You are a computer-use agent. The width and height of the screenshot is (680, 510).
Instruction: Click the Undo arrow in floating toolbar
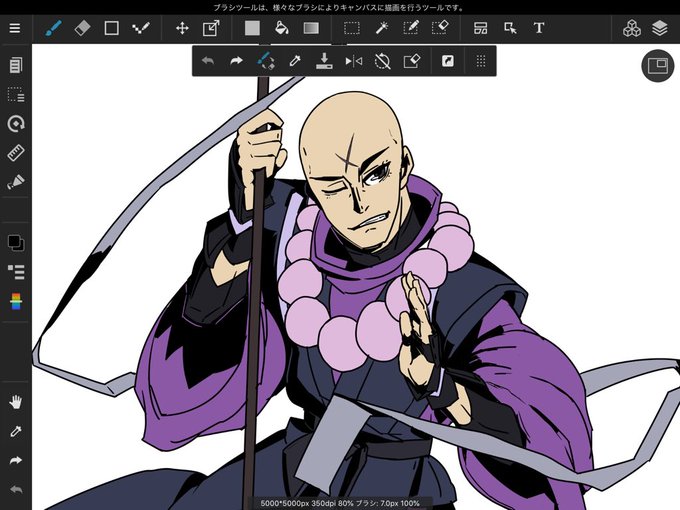(208, 61)
